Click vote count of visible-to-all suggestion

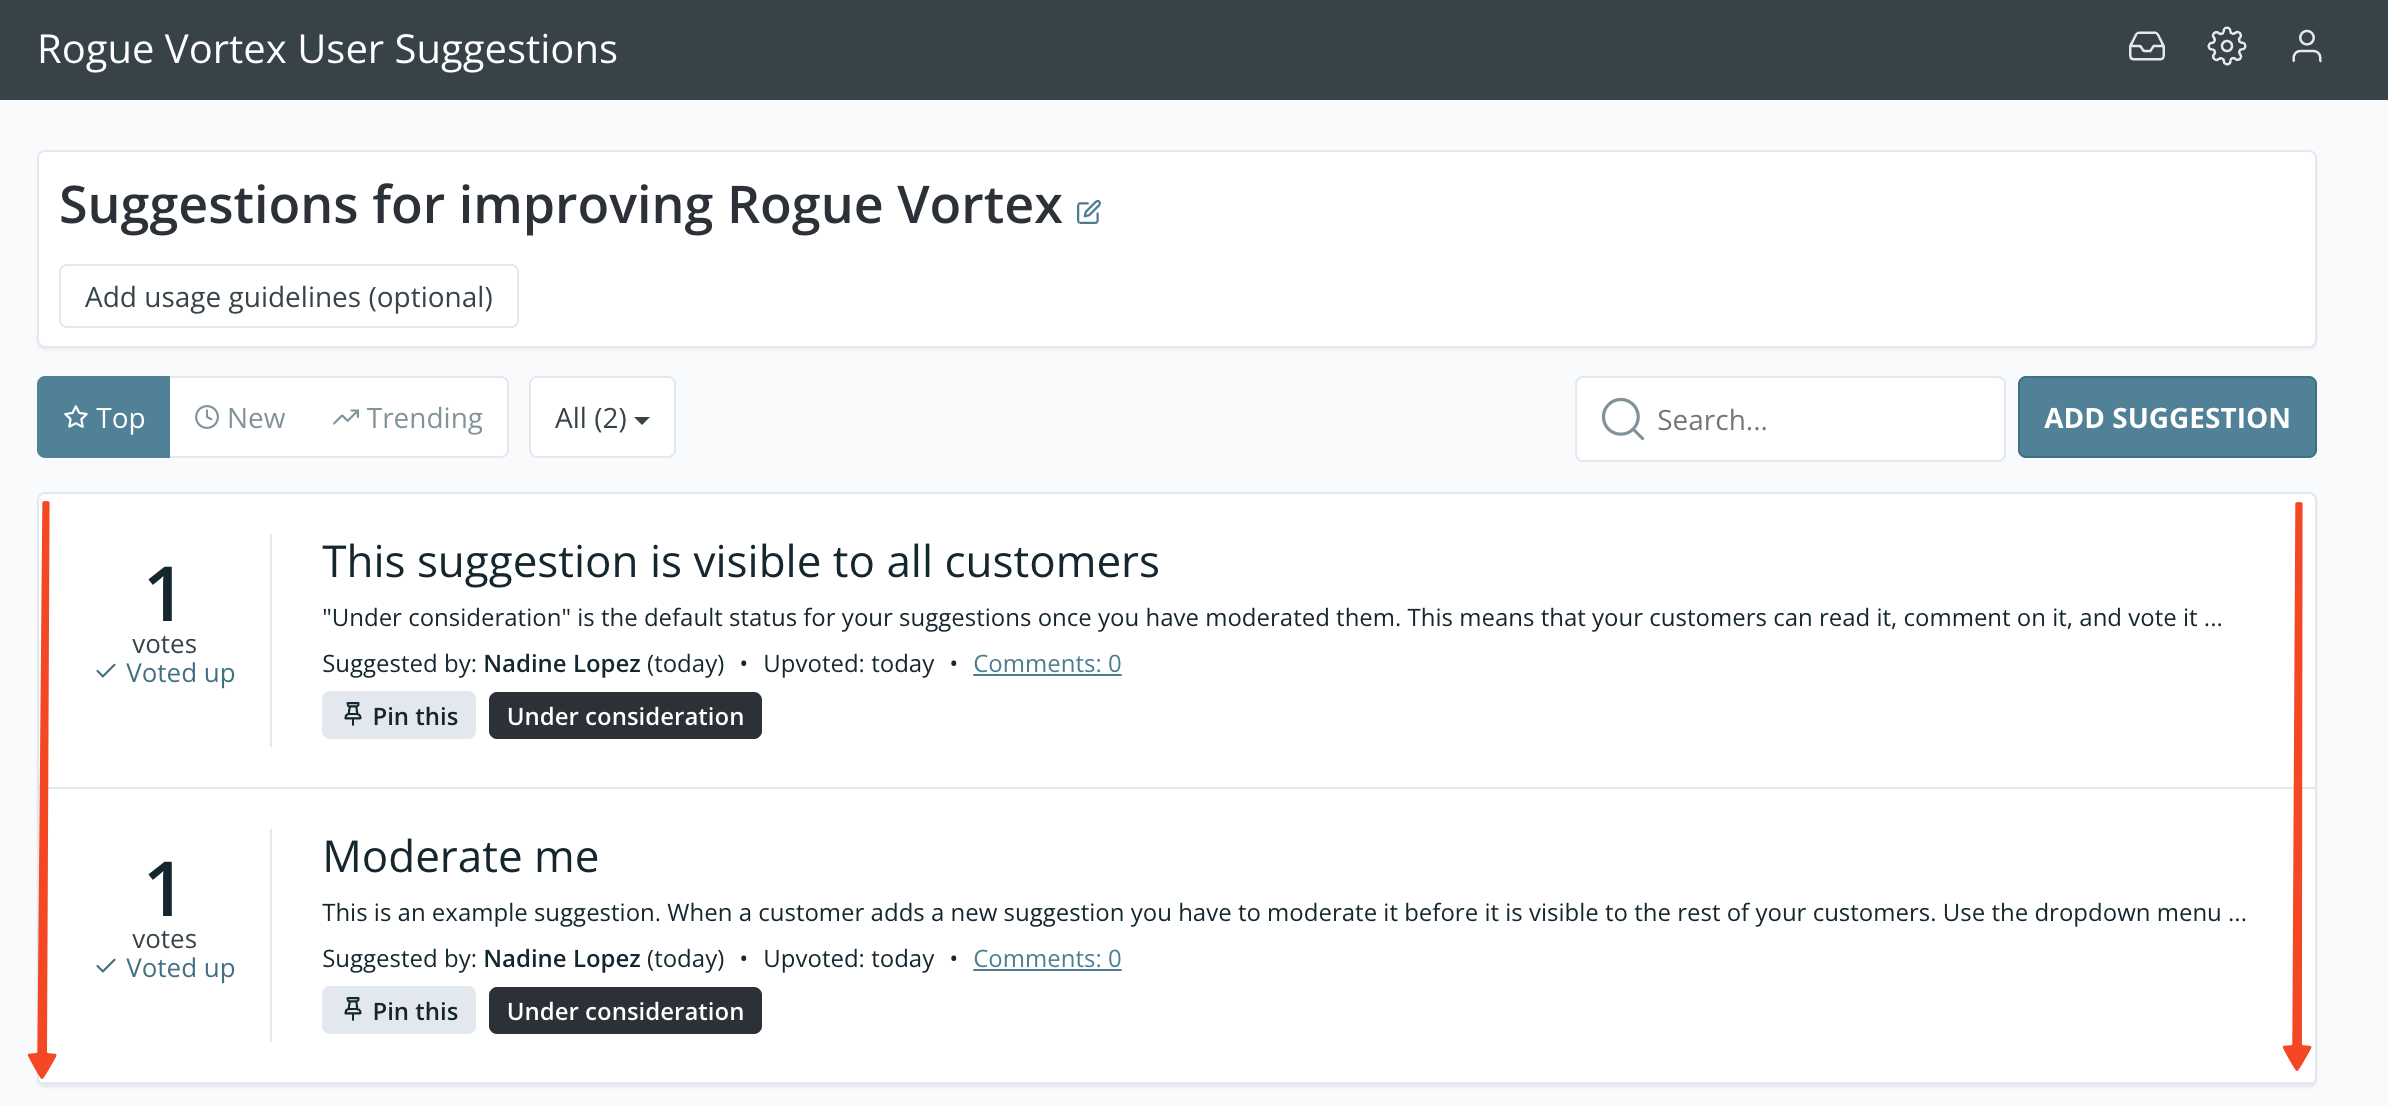163,594
